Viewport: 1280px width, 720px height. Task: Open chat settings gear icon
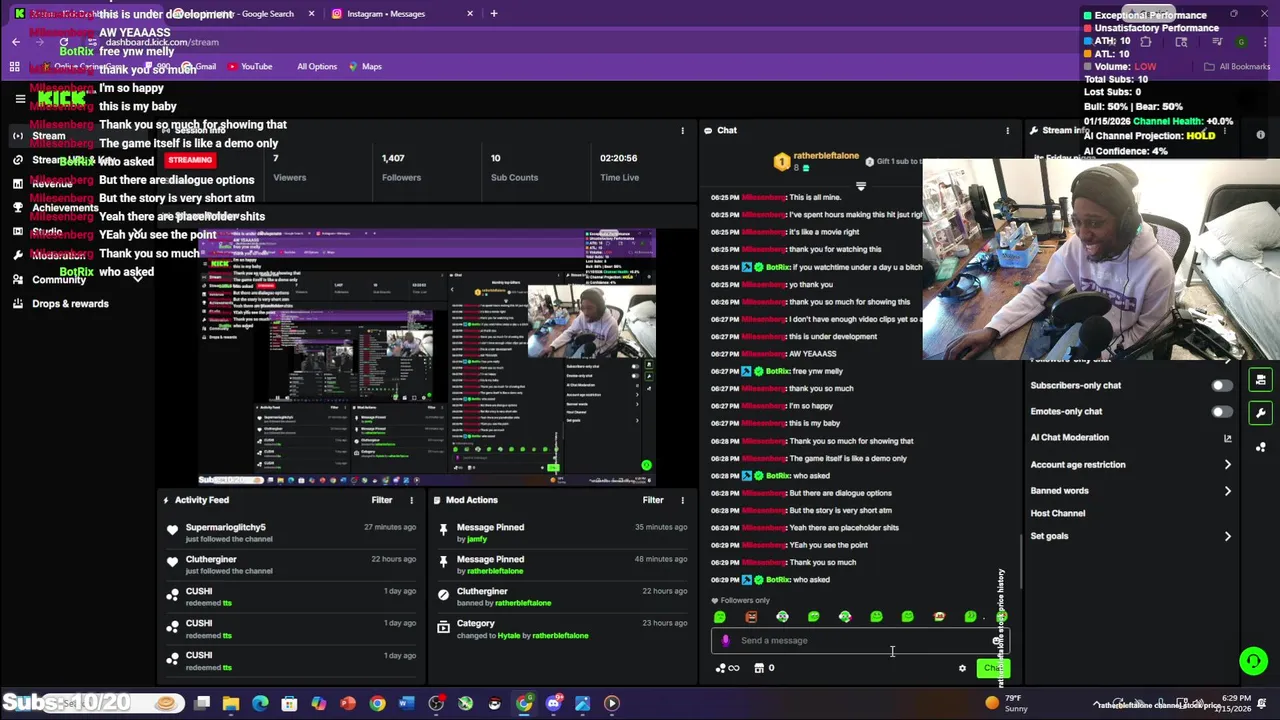962,668
